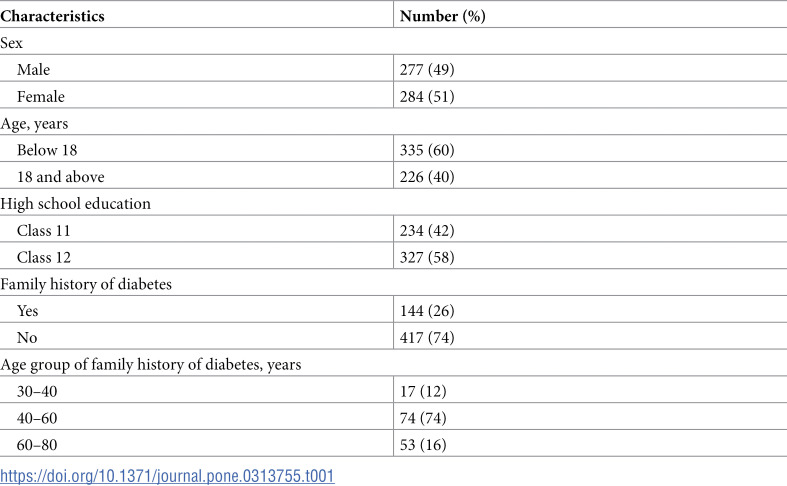The image size is (787, 486).
Task: Click the Number (%) column header
Action: (x=443, y=16)
